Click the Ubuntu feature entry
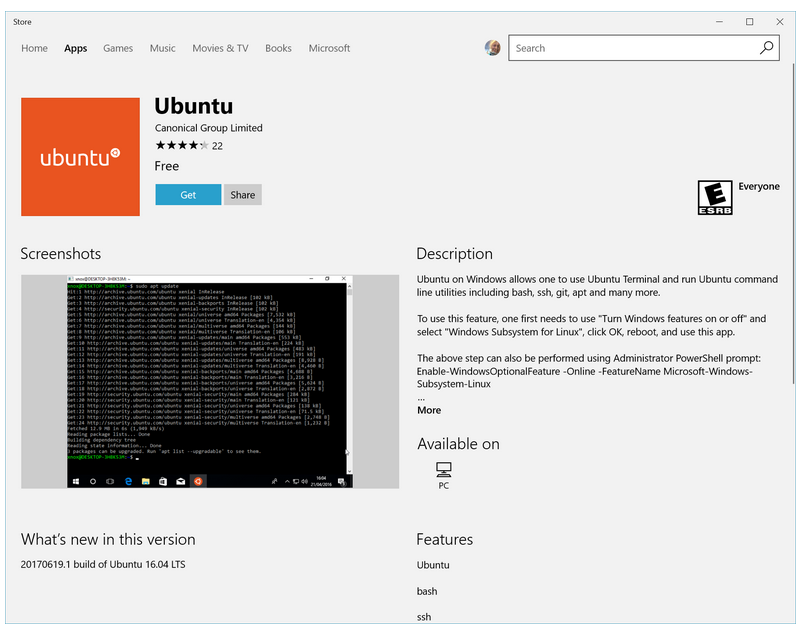The width and height of the screenshot is (804, 626). pos(433,565)
